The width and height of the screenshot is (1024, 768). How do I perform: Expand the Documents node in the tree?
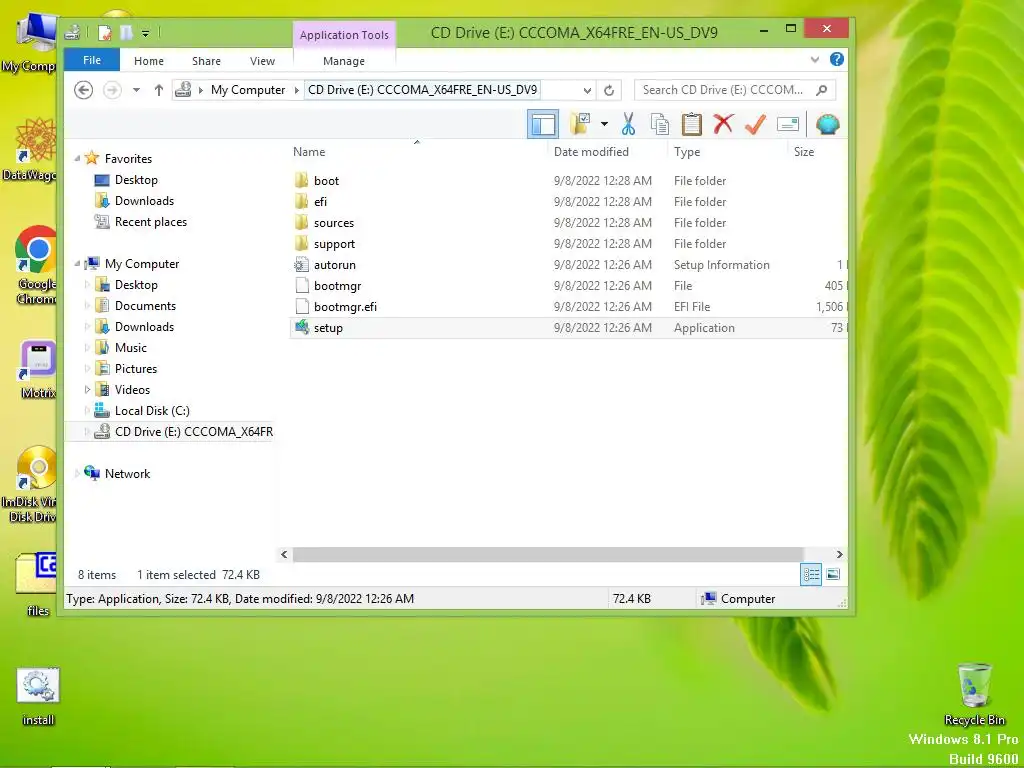click(x=88, y=306)
